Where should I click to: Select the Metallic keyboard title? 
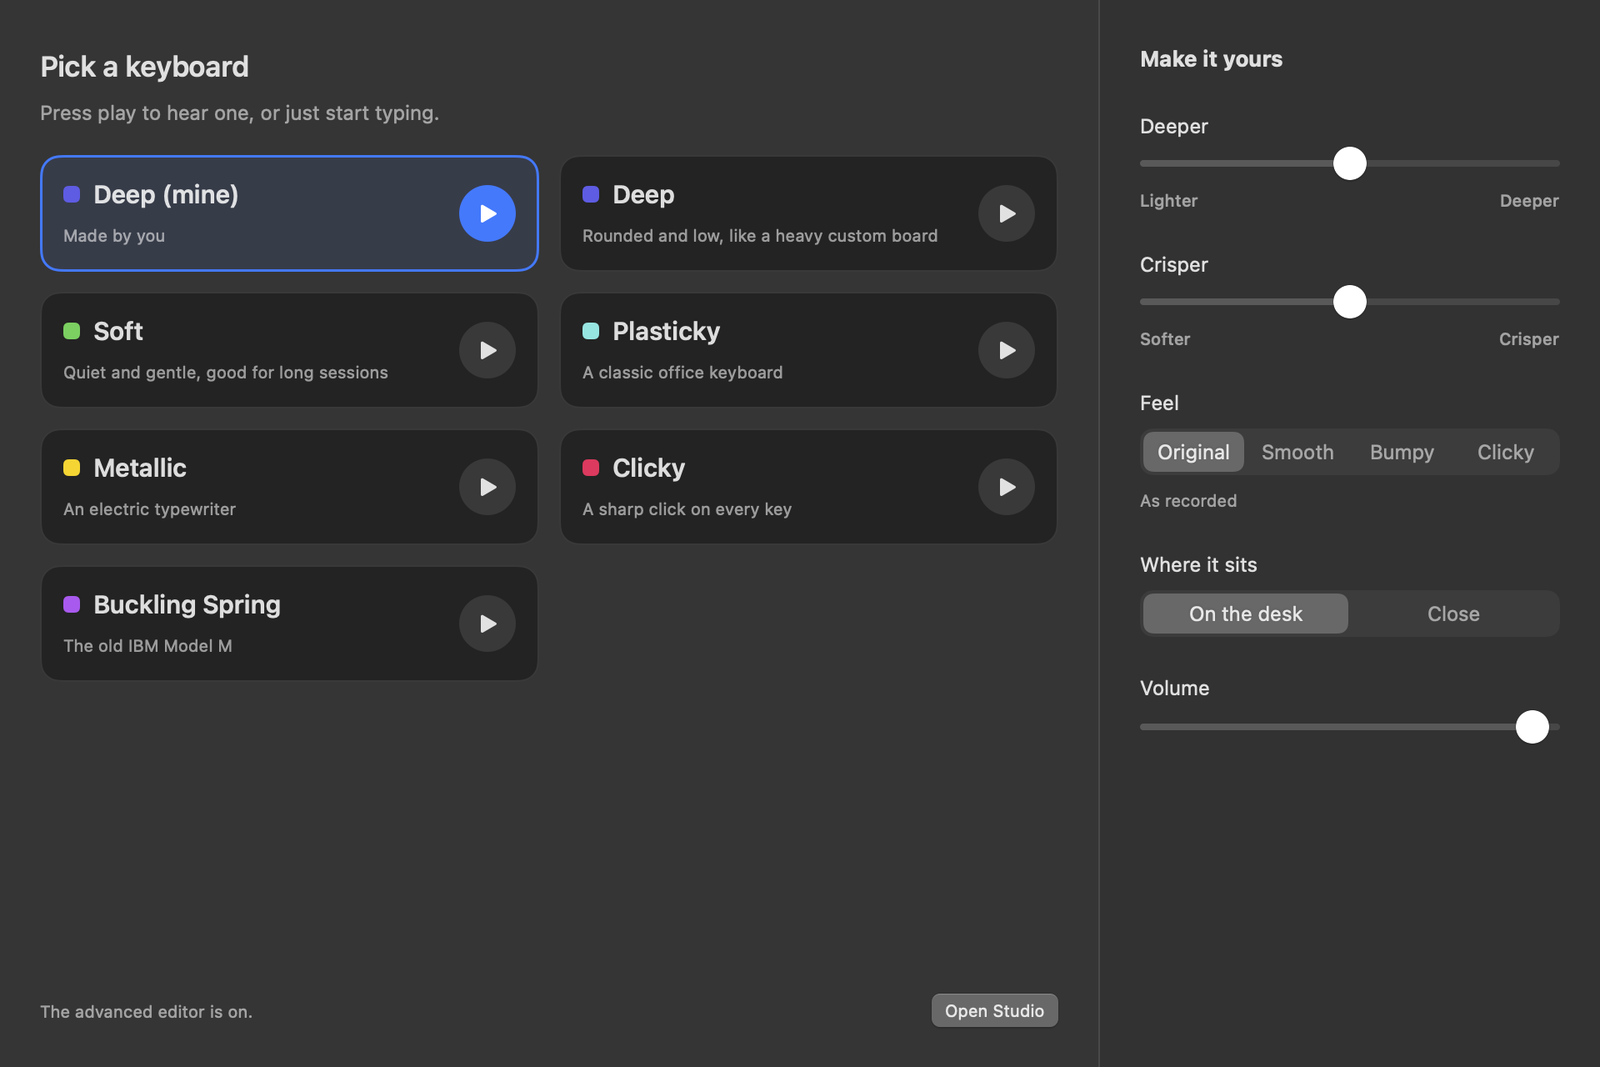point(140,468)
